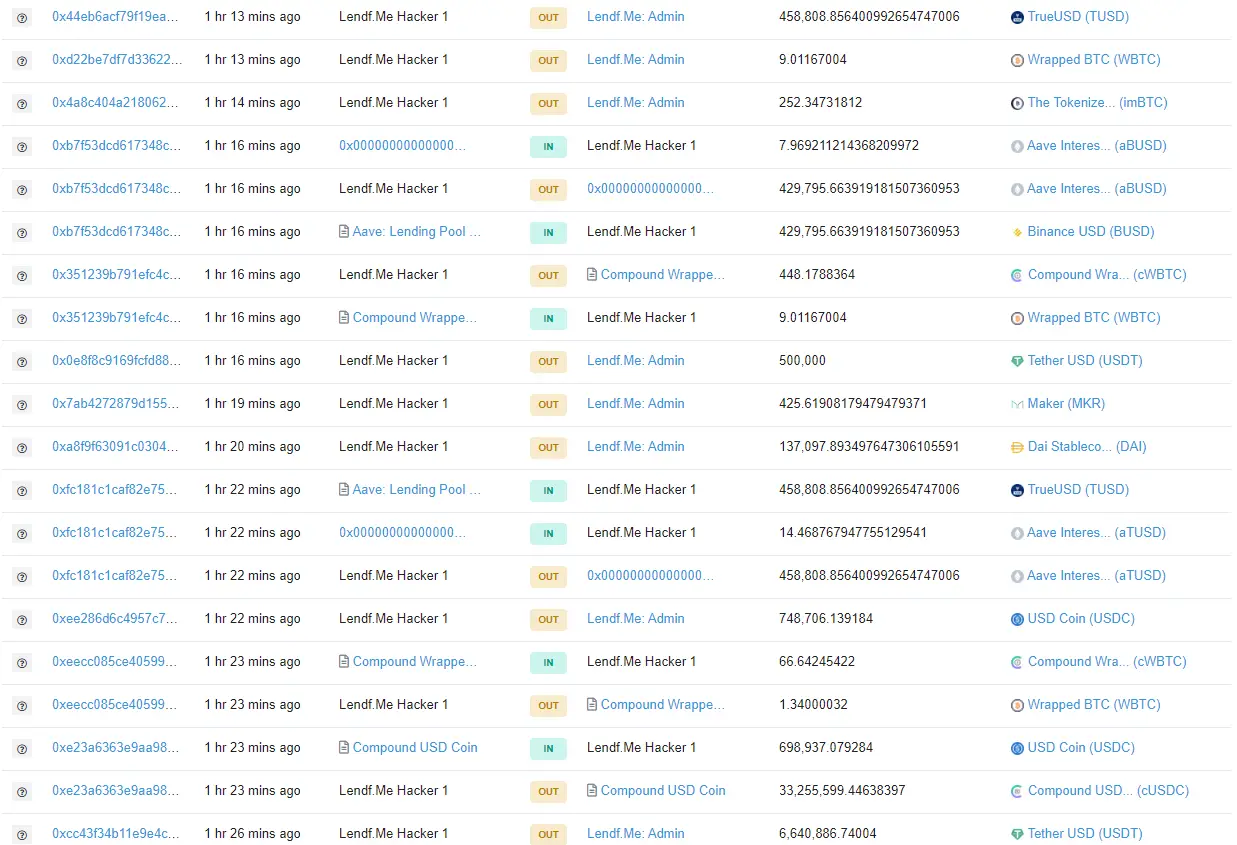Open USD Coin (USDC) link in the 698,937.079284 row

tap(1081, 748)
